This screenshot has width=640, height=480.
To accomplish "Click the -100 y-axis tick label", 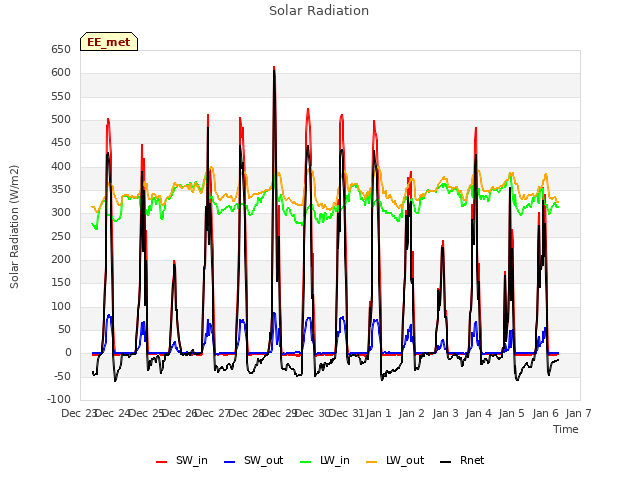I will tap(59, 400).
